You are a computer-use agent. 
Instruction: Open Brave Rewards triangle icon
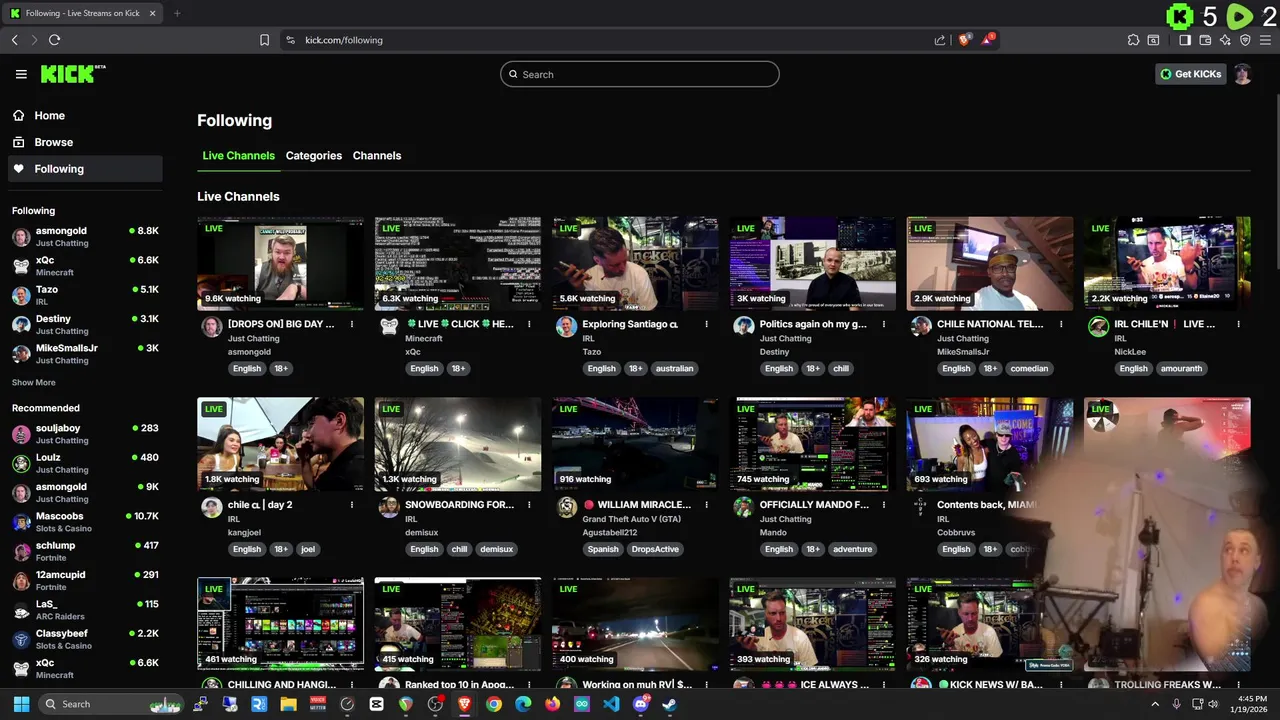[x=988, y=39]
